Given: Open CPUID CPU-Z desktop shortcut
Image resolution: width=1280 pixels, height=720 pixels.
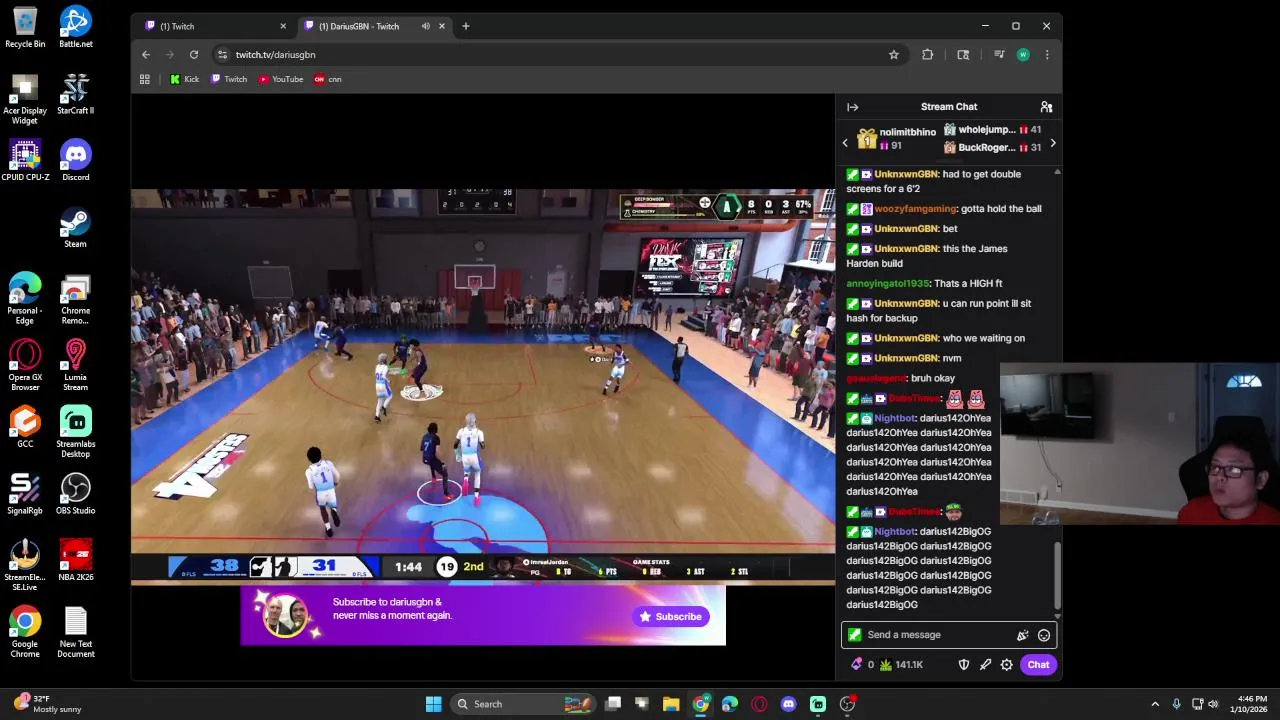Looking at the screenshot, I should (x=25, y=161).
